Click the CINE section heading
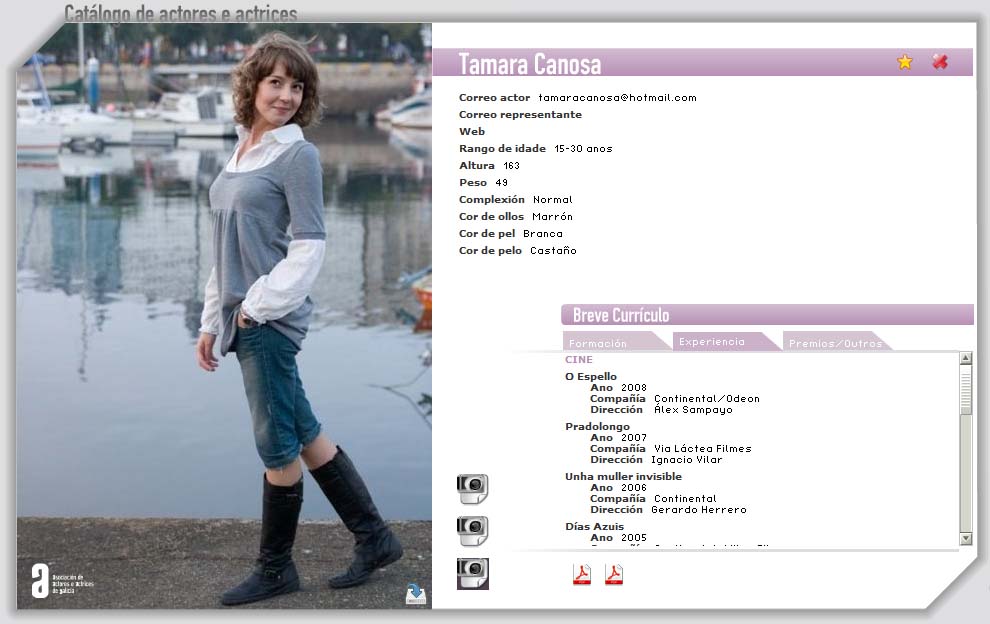Viewport: 990px width, 624px height. (579, 359)
